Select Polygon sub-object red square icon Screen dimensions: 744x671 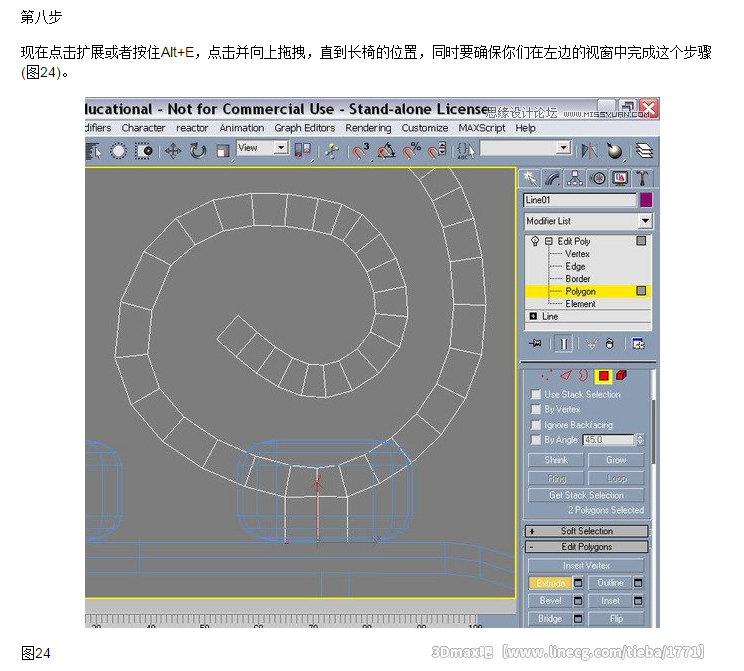(603, 376)
